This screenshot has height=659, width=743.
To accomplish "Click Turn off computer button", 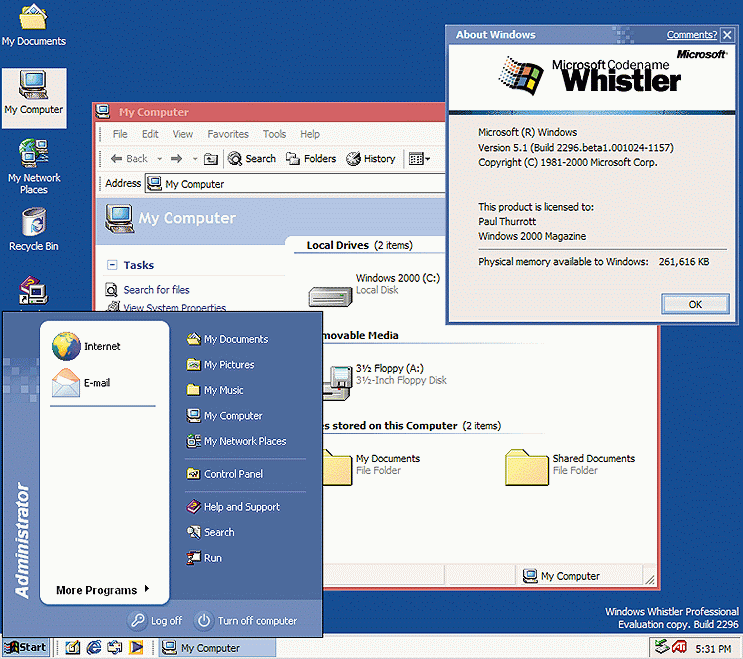I will point(246,621).
